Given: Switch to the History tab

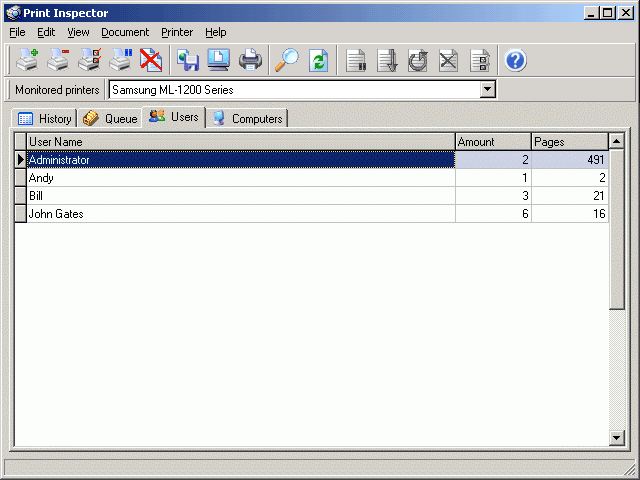Looking at the screenshot, I should tap(44, 118).
